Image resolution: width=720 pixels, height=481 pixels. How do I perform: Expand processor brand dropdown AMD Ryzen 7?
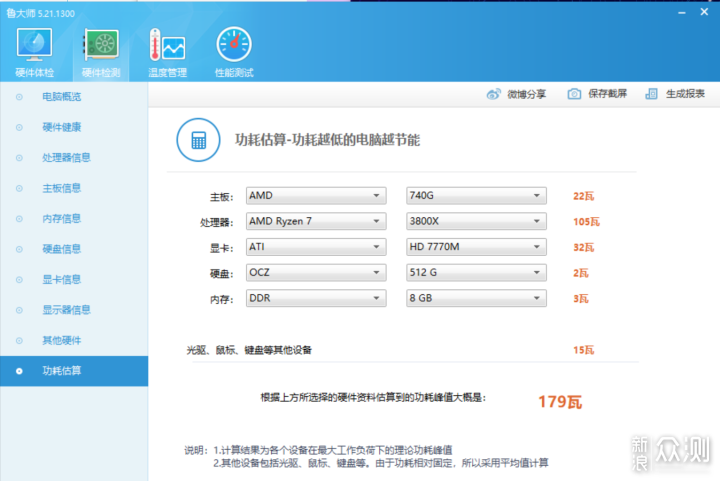click(316, 221)
